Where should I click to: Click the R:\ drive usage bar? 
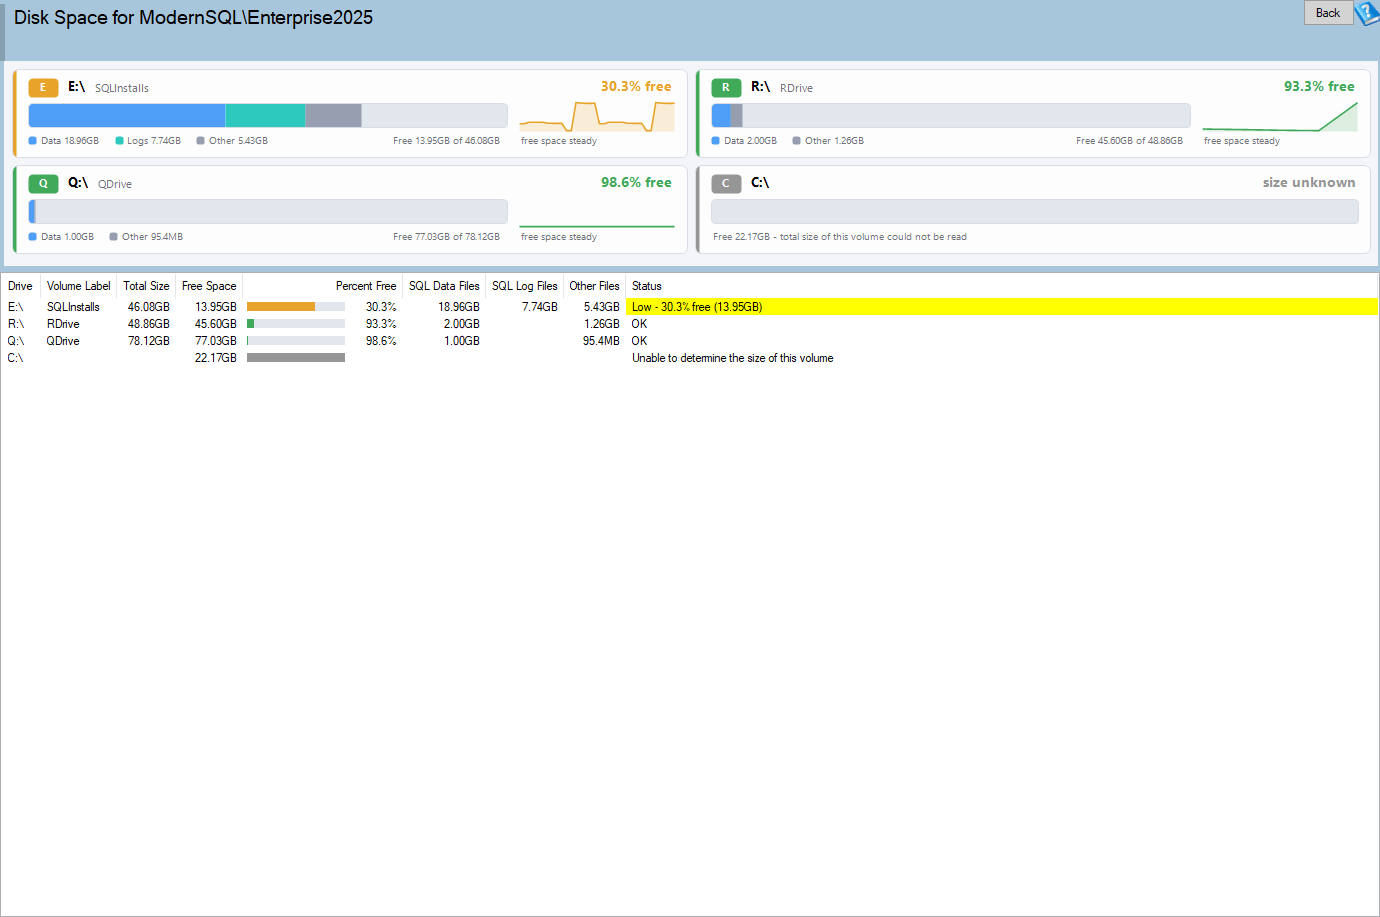[951, 115]
